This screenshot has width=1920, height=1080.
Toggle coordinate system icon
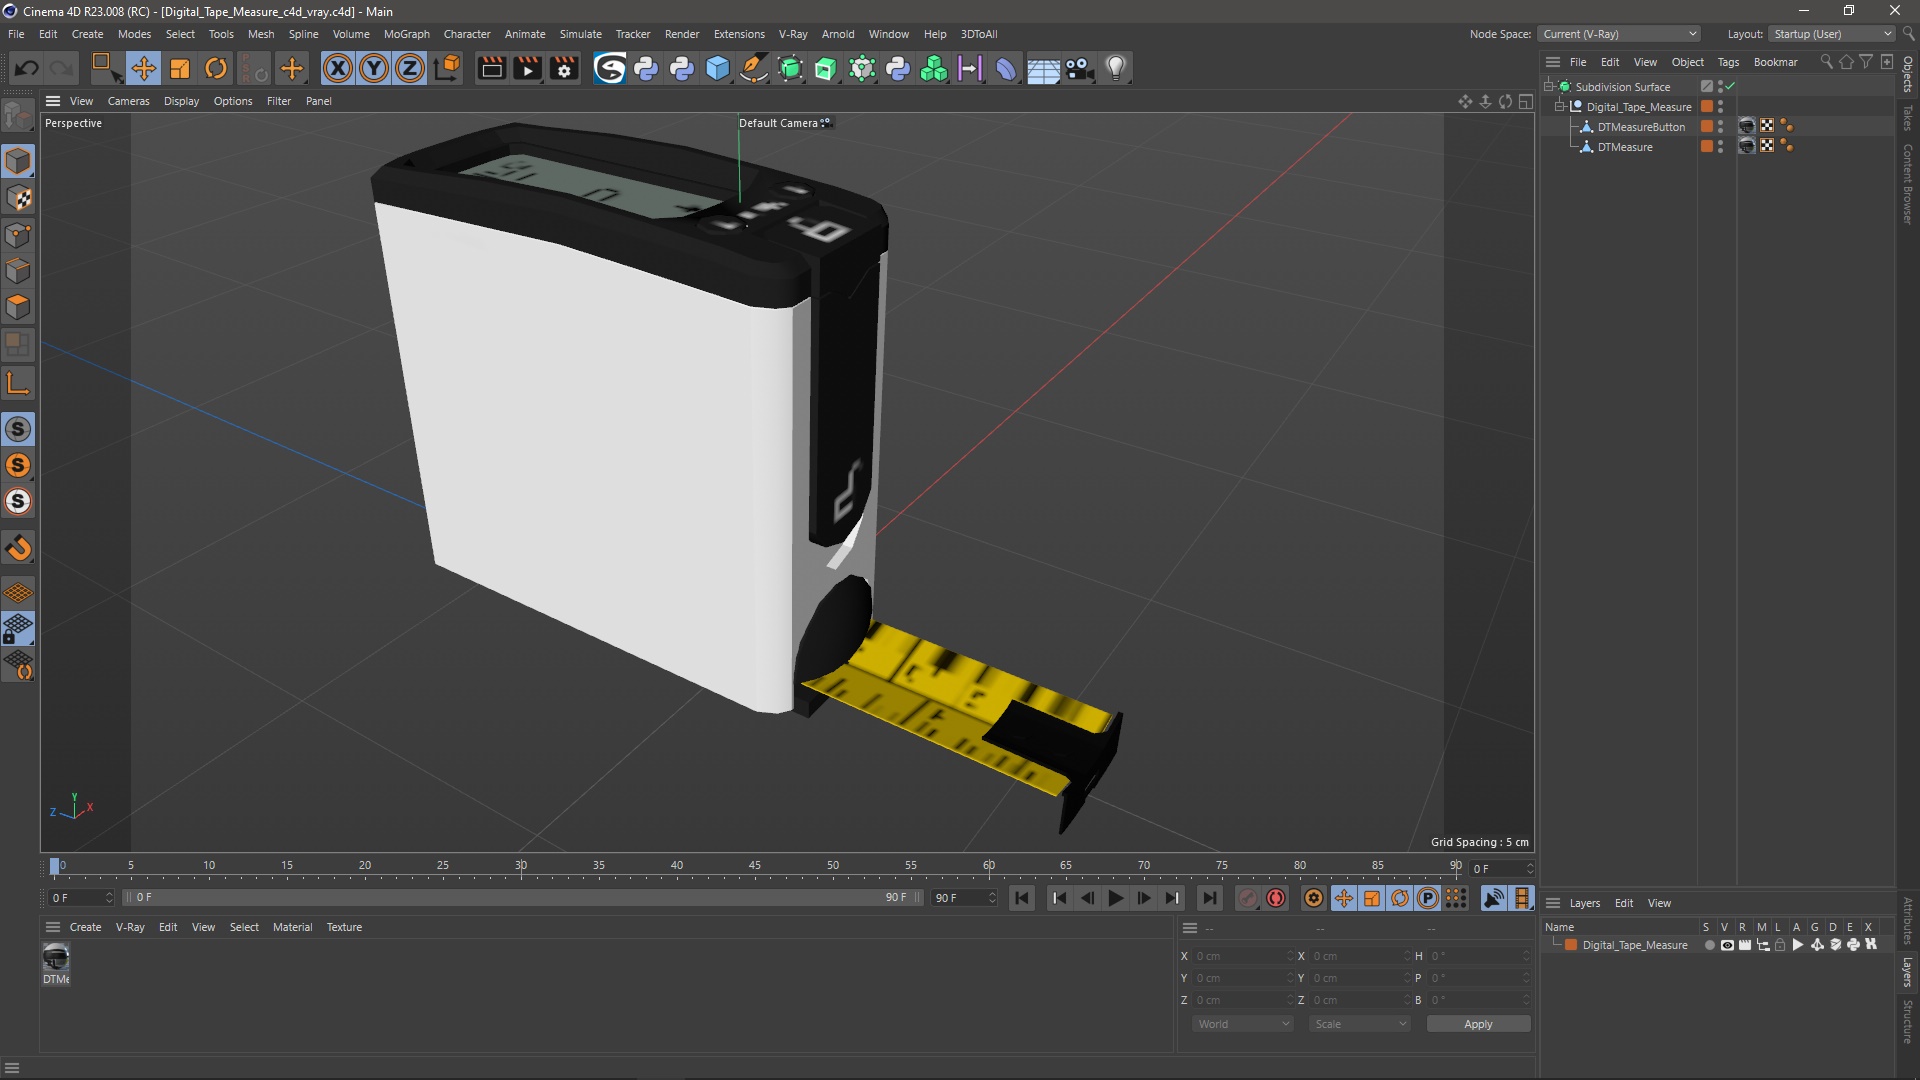(x=448, y=68)
